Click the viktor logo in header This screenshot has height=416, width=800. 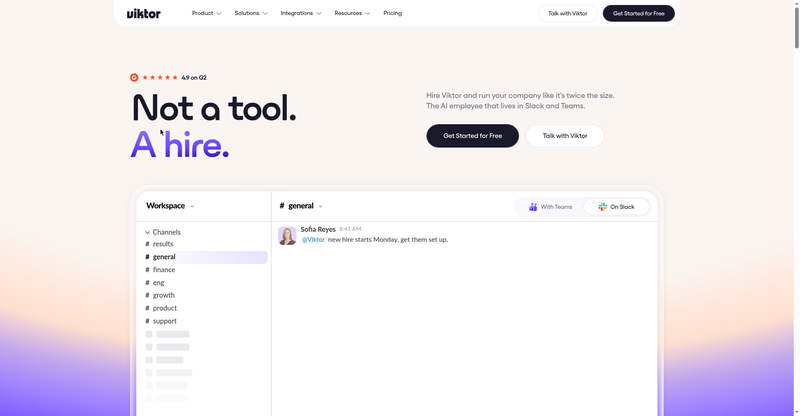pyautogui.click(x=143, y=13)
